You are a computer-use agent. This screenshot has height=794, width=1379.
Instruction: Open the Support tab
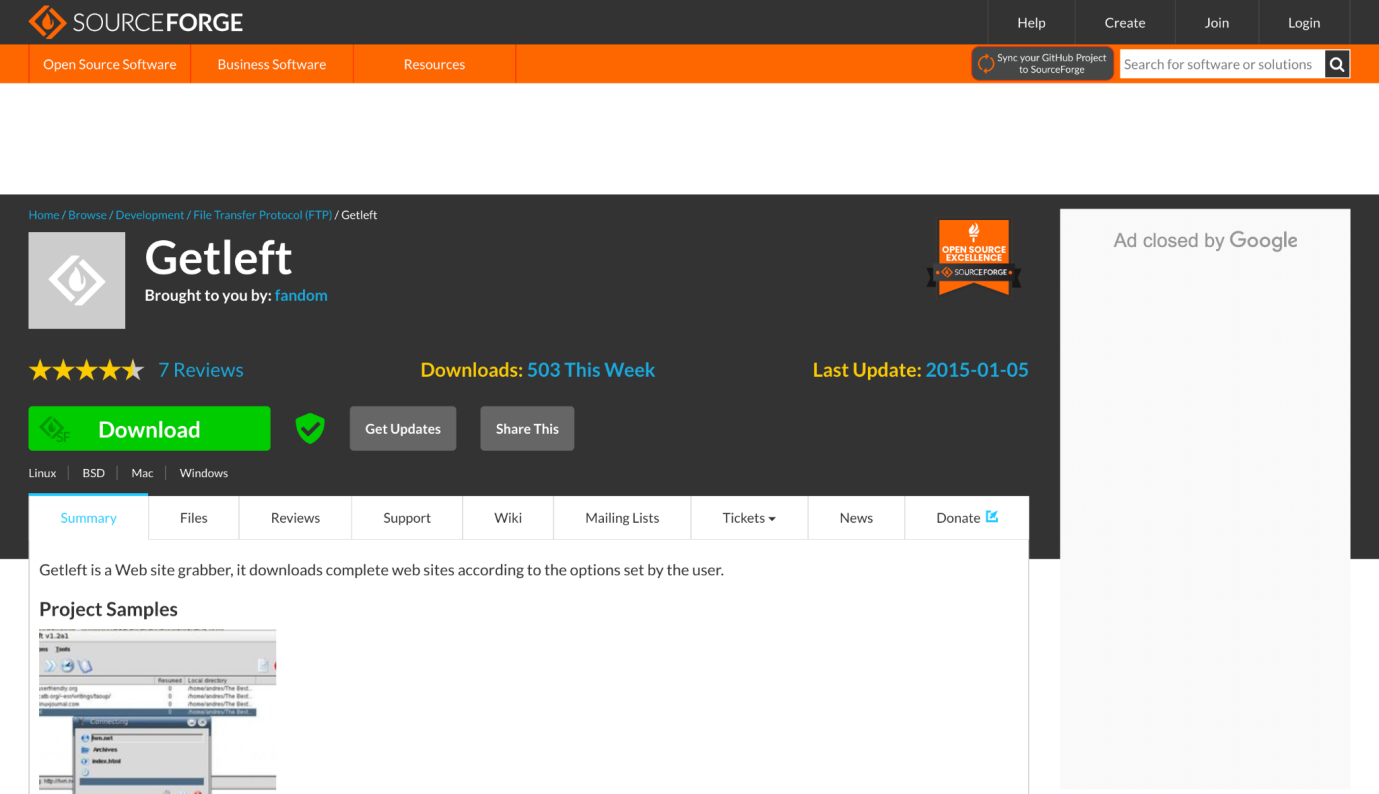tap(407, 518)
